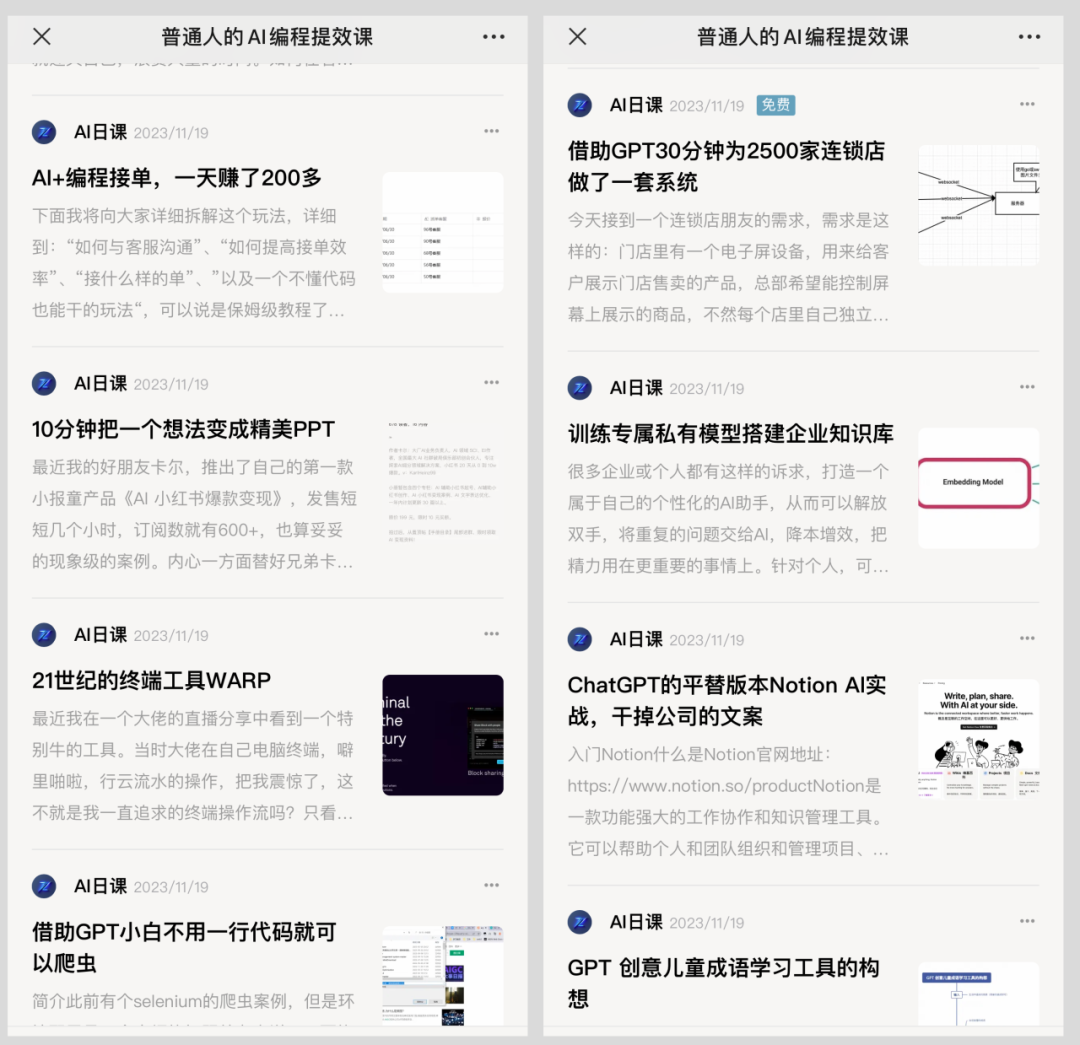
Task: Open more options in left panel header
Action: click(494, 37)
